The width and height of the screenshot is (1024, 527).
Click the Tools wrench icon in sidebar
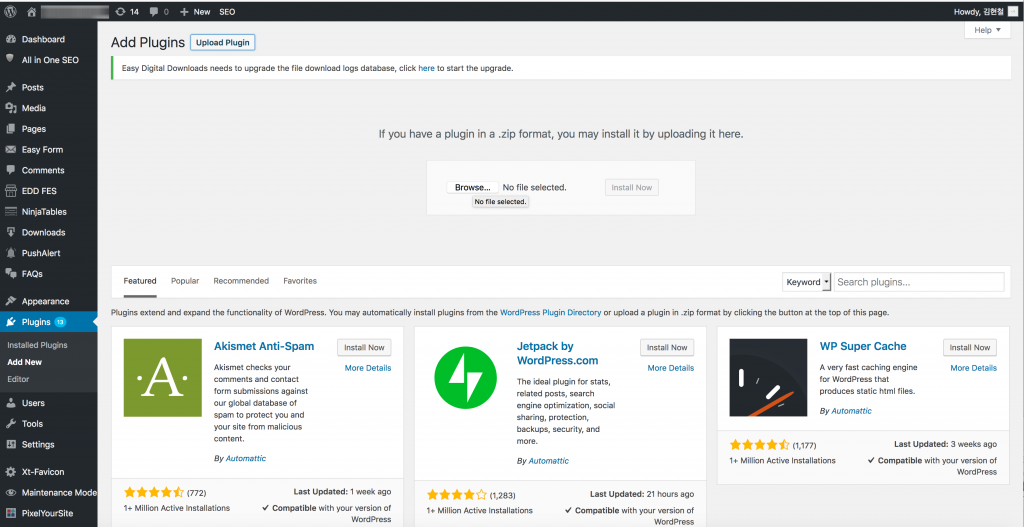[10, 424]
